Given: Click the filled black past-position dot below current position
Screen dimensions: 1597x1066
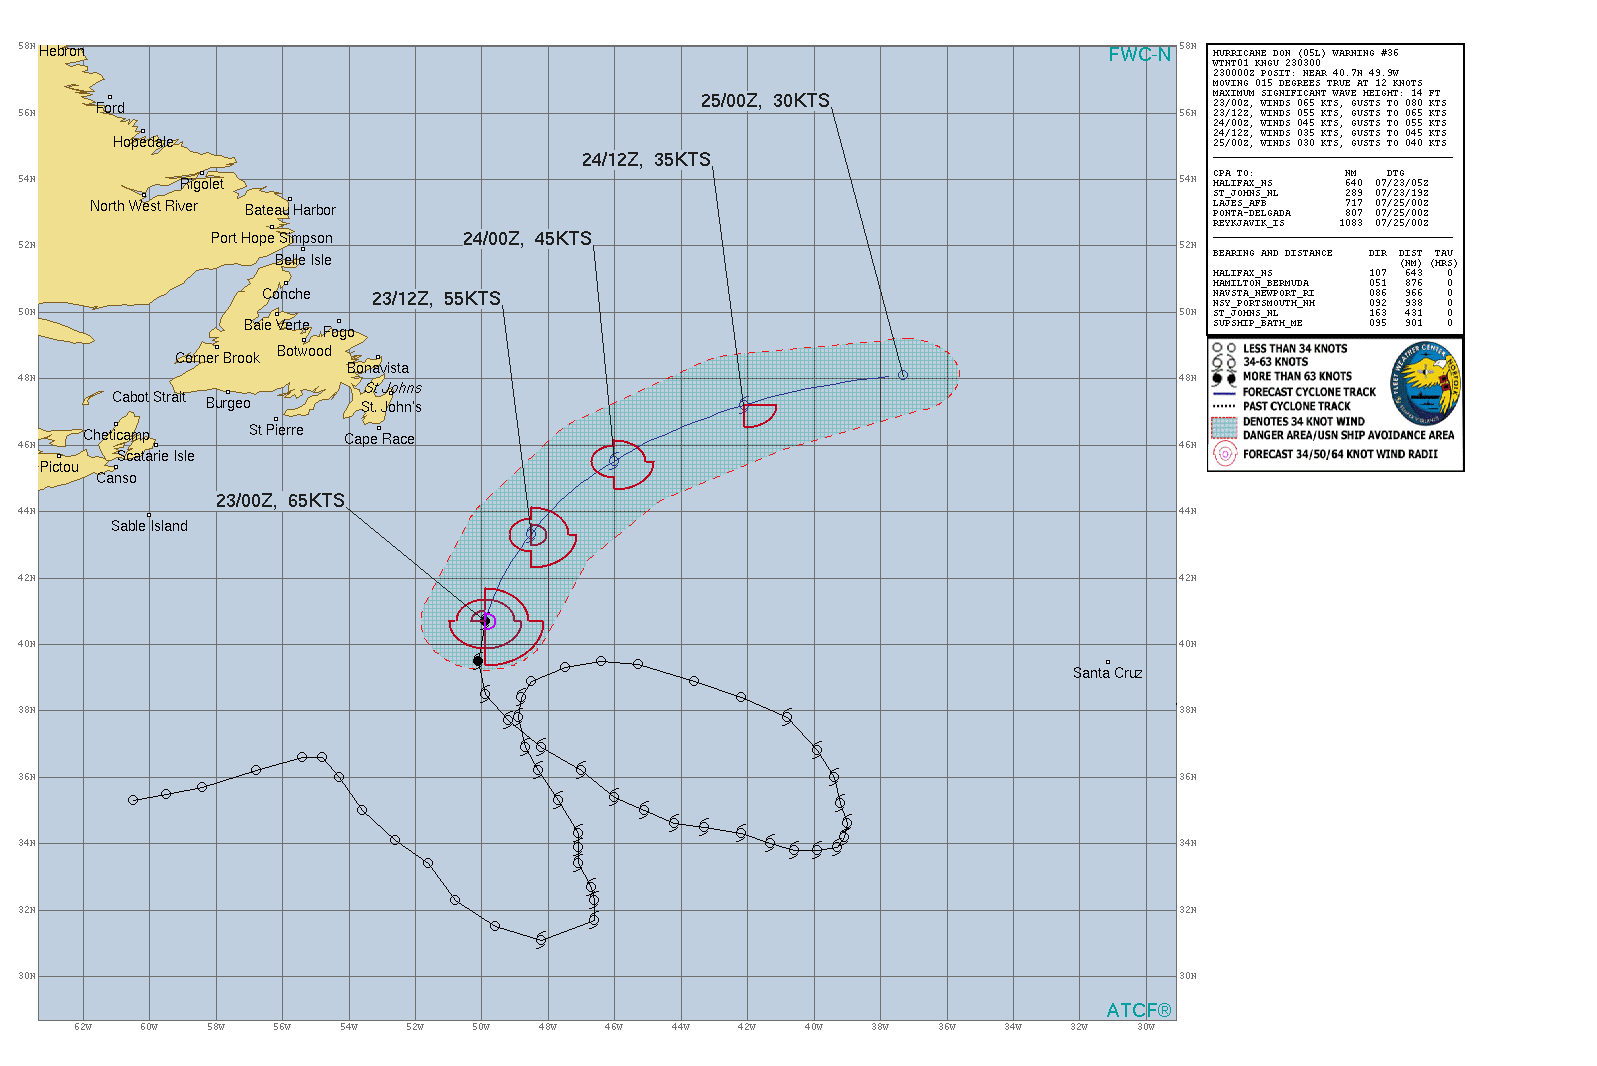Looking at the screenshot, I should [x=478, y=661].
